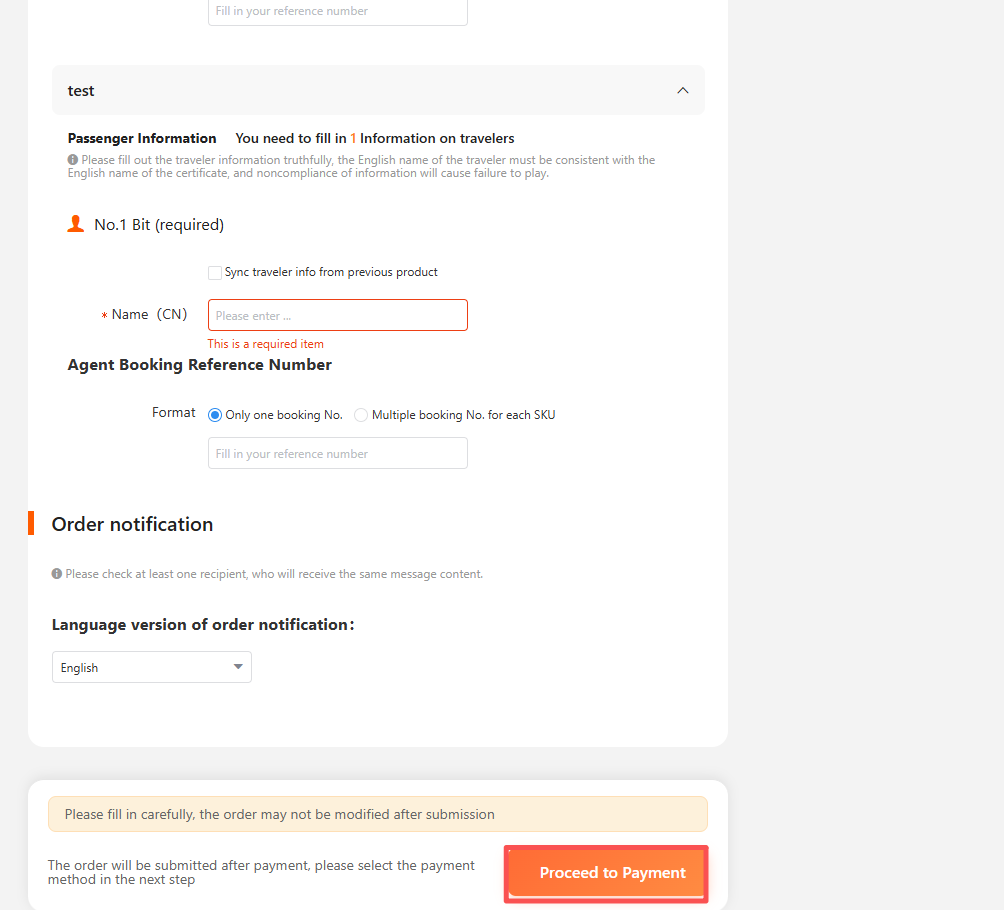Click the top reference number field
1004x910 pixels.
coord(337,12)
